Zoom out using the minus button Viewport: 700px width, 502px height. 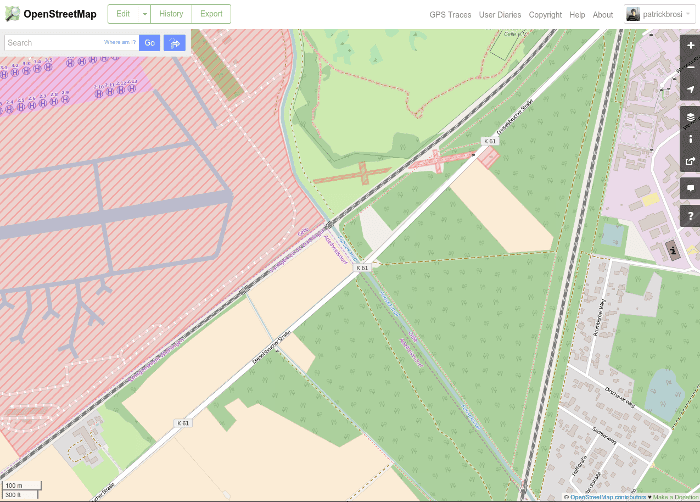pos(690,67)
